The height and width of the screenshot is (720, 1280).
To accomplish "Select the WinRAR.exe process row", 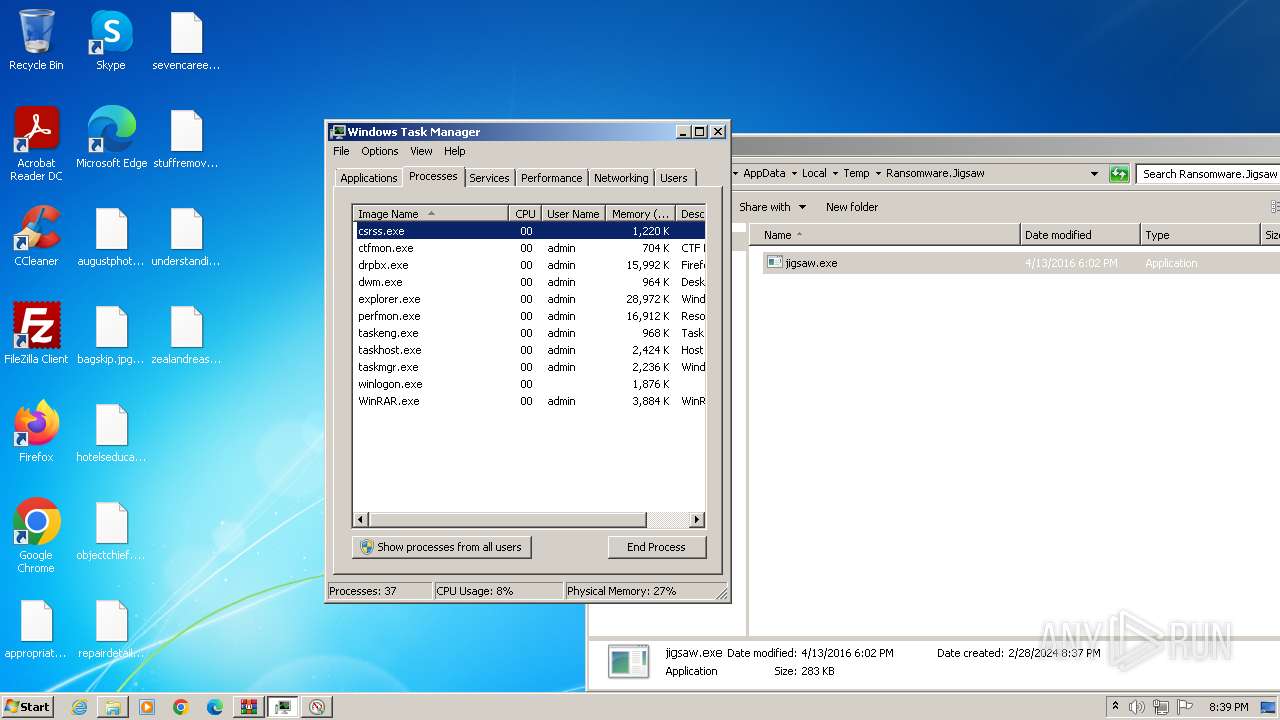I will point(530,401).
